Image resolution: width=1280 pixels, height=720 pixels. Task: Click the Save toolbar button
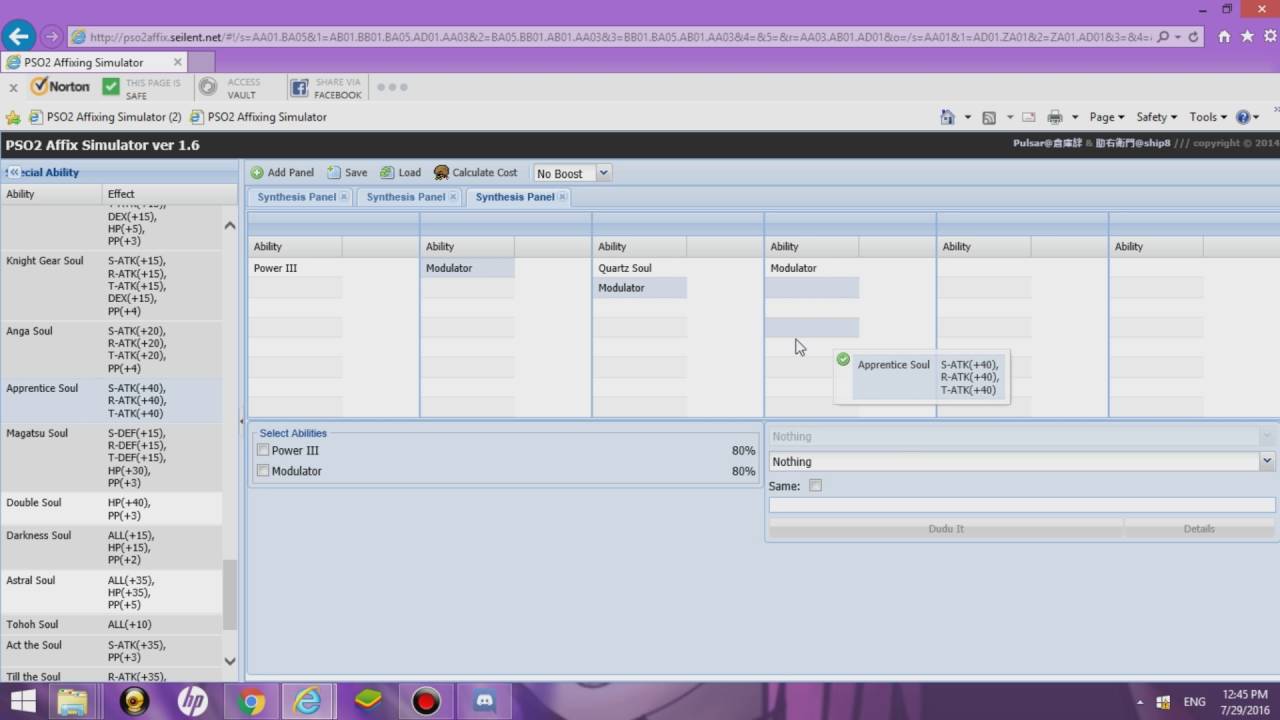(347, 172)
